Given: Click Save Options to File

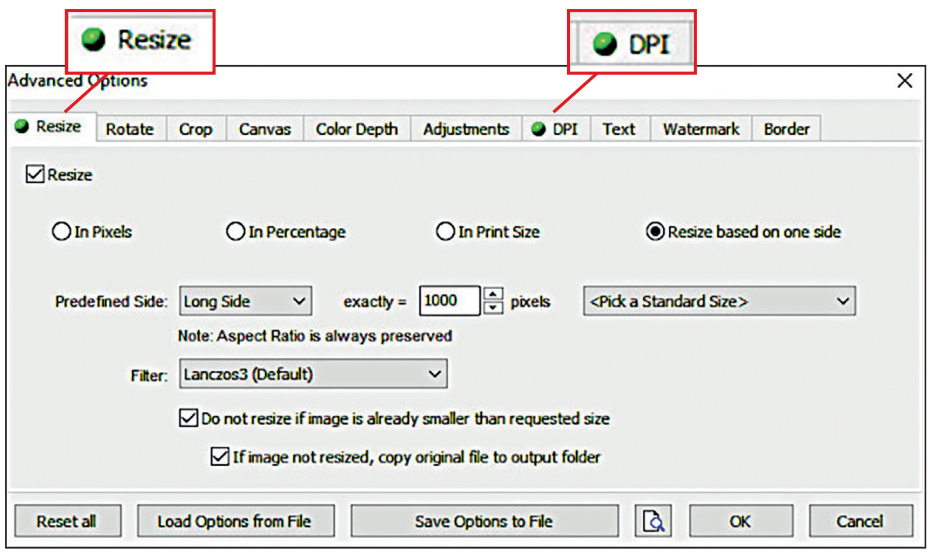Looking at the screenshot, I should click(484, 521).
